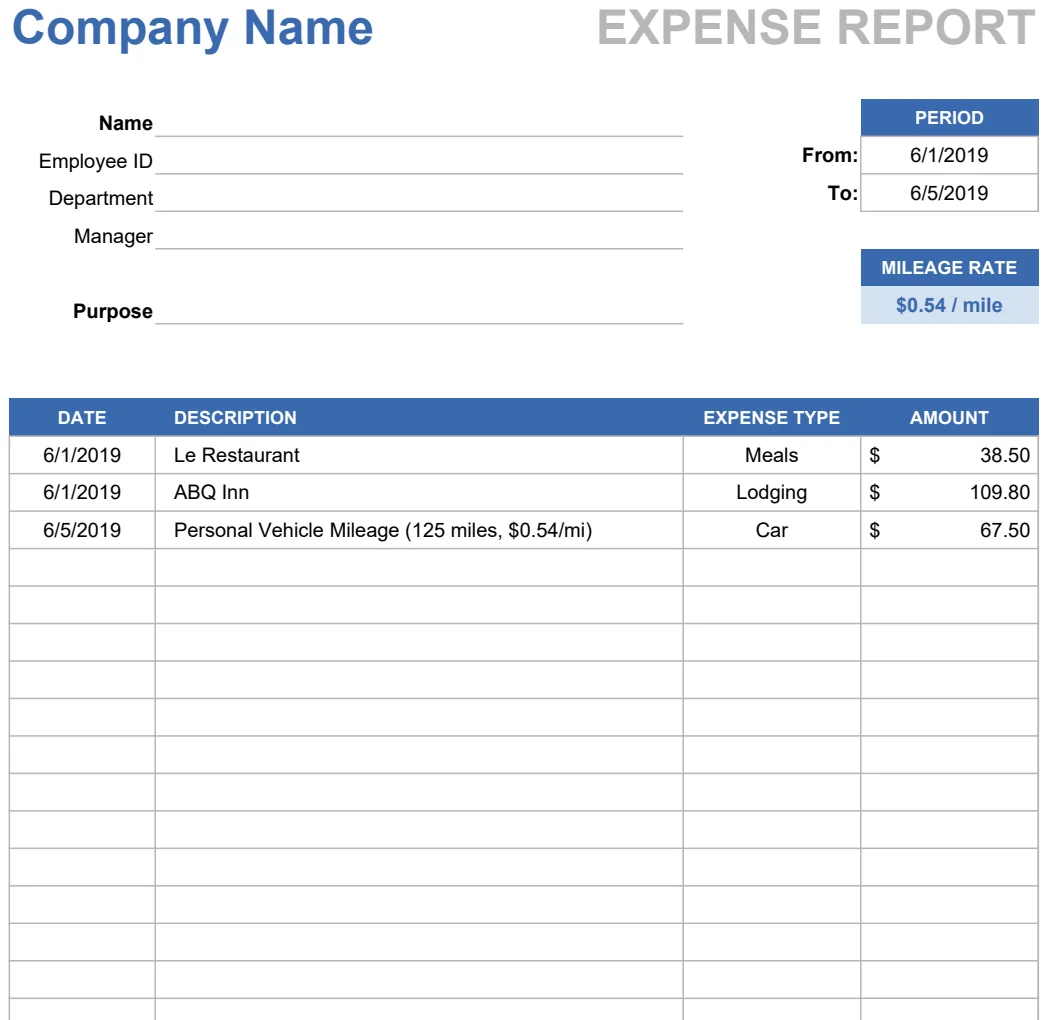Click the From: label
Image resolution: width=1048 pixels, height=1020 pixels.
[x=829, y=155]
